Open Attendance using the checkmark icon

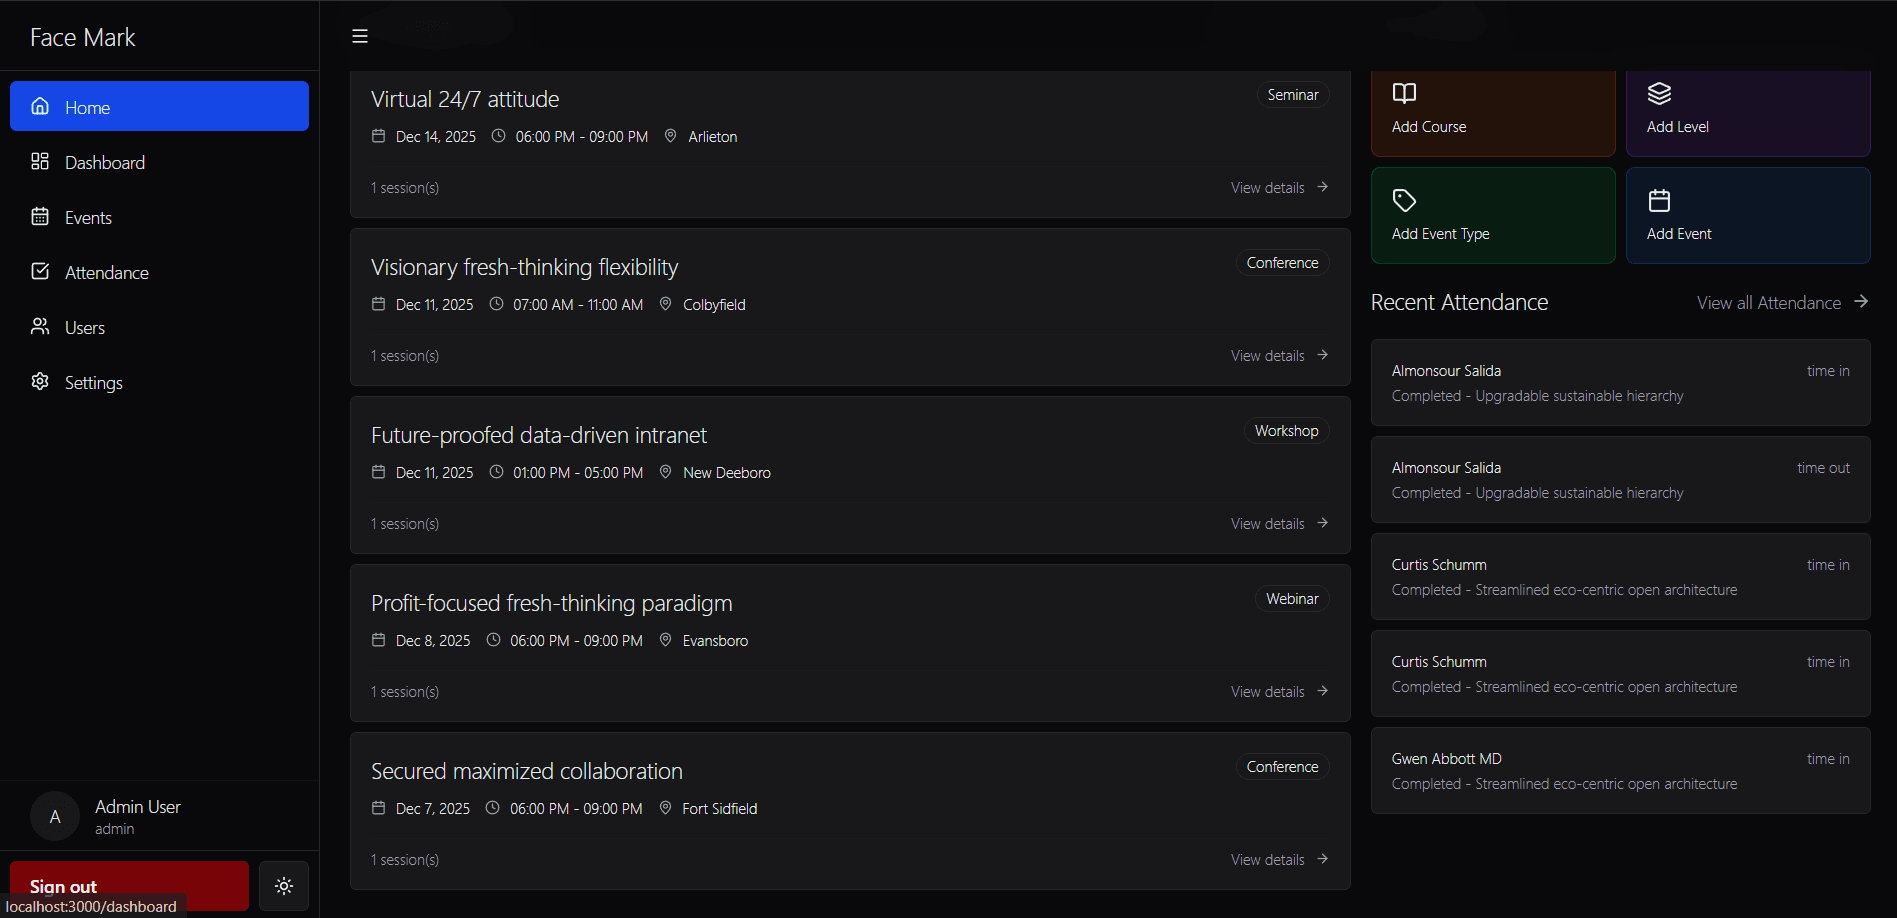[40, 271]
